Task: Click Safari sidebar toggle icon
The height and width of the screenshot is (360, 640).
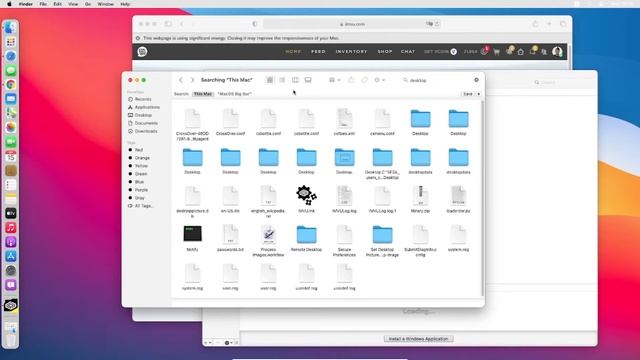Action: (168, 24)
